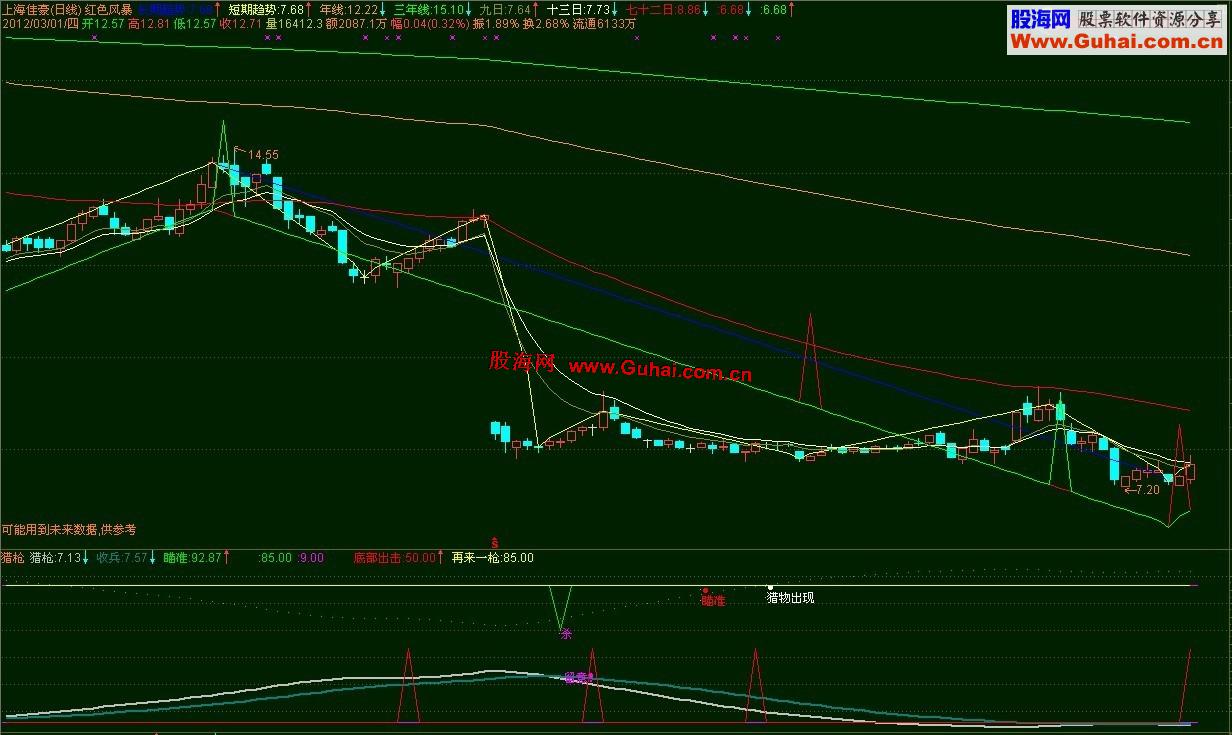Click the 猎枪:7.13 value
Screen dimensions: 1232x735
54,558
